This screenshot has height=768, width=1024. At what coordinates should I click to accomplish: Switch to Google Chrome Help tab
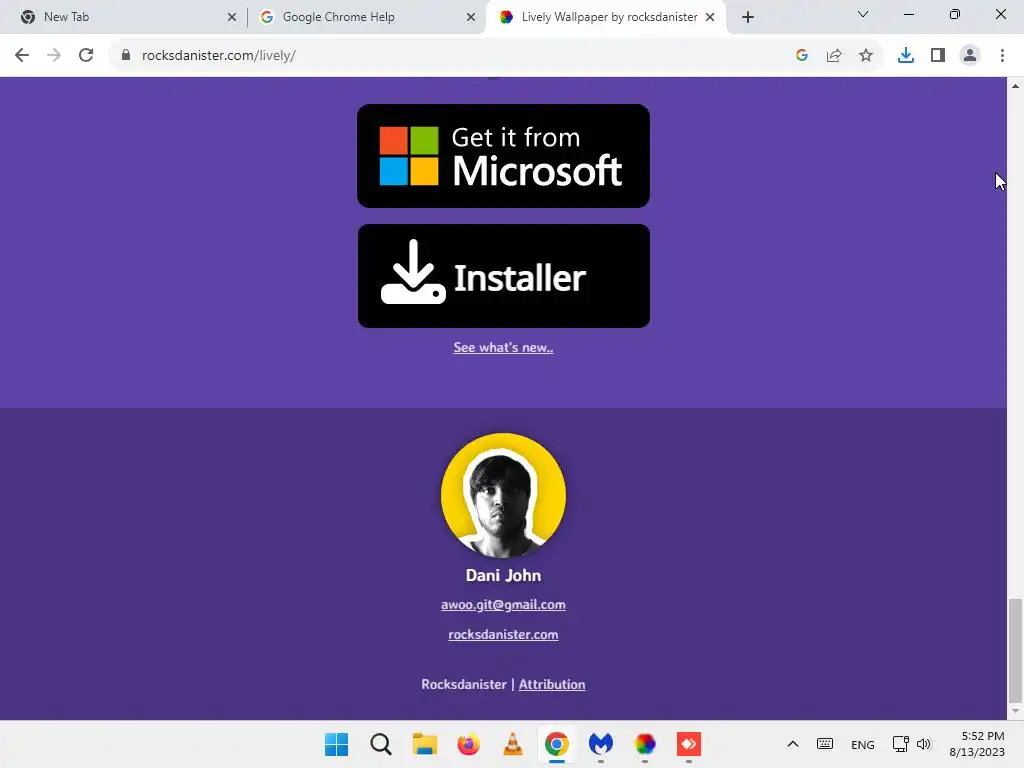(366, 17)
